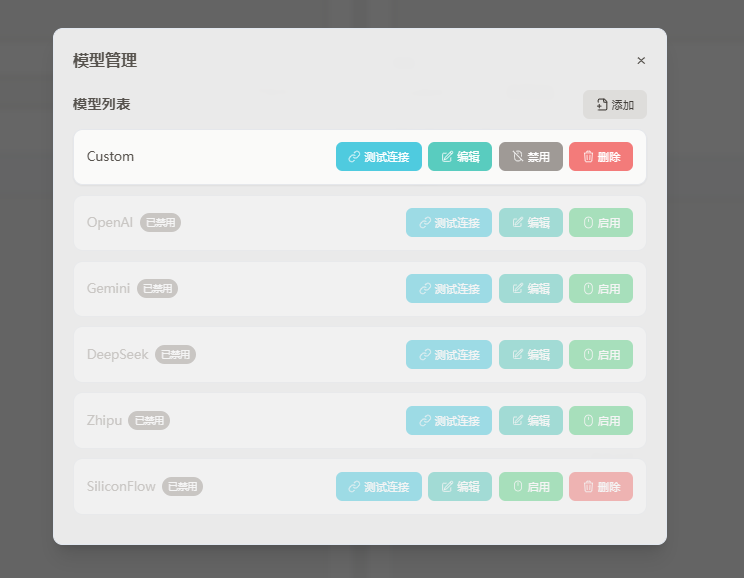Enable the SiliconFlow model

coord(530,486)
